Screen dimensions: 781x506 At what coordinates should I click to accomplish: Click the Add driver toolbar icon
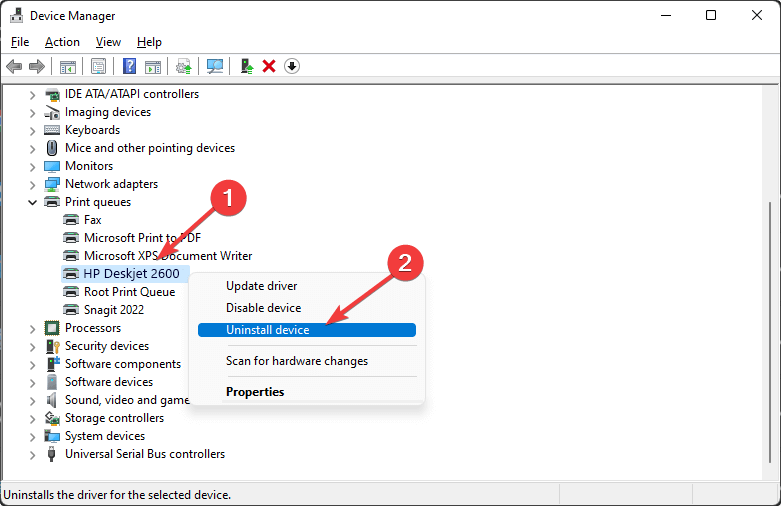(247, 66)
